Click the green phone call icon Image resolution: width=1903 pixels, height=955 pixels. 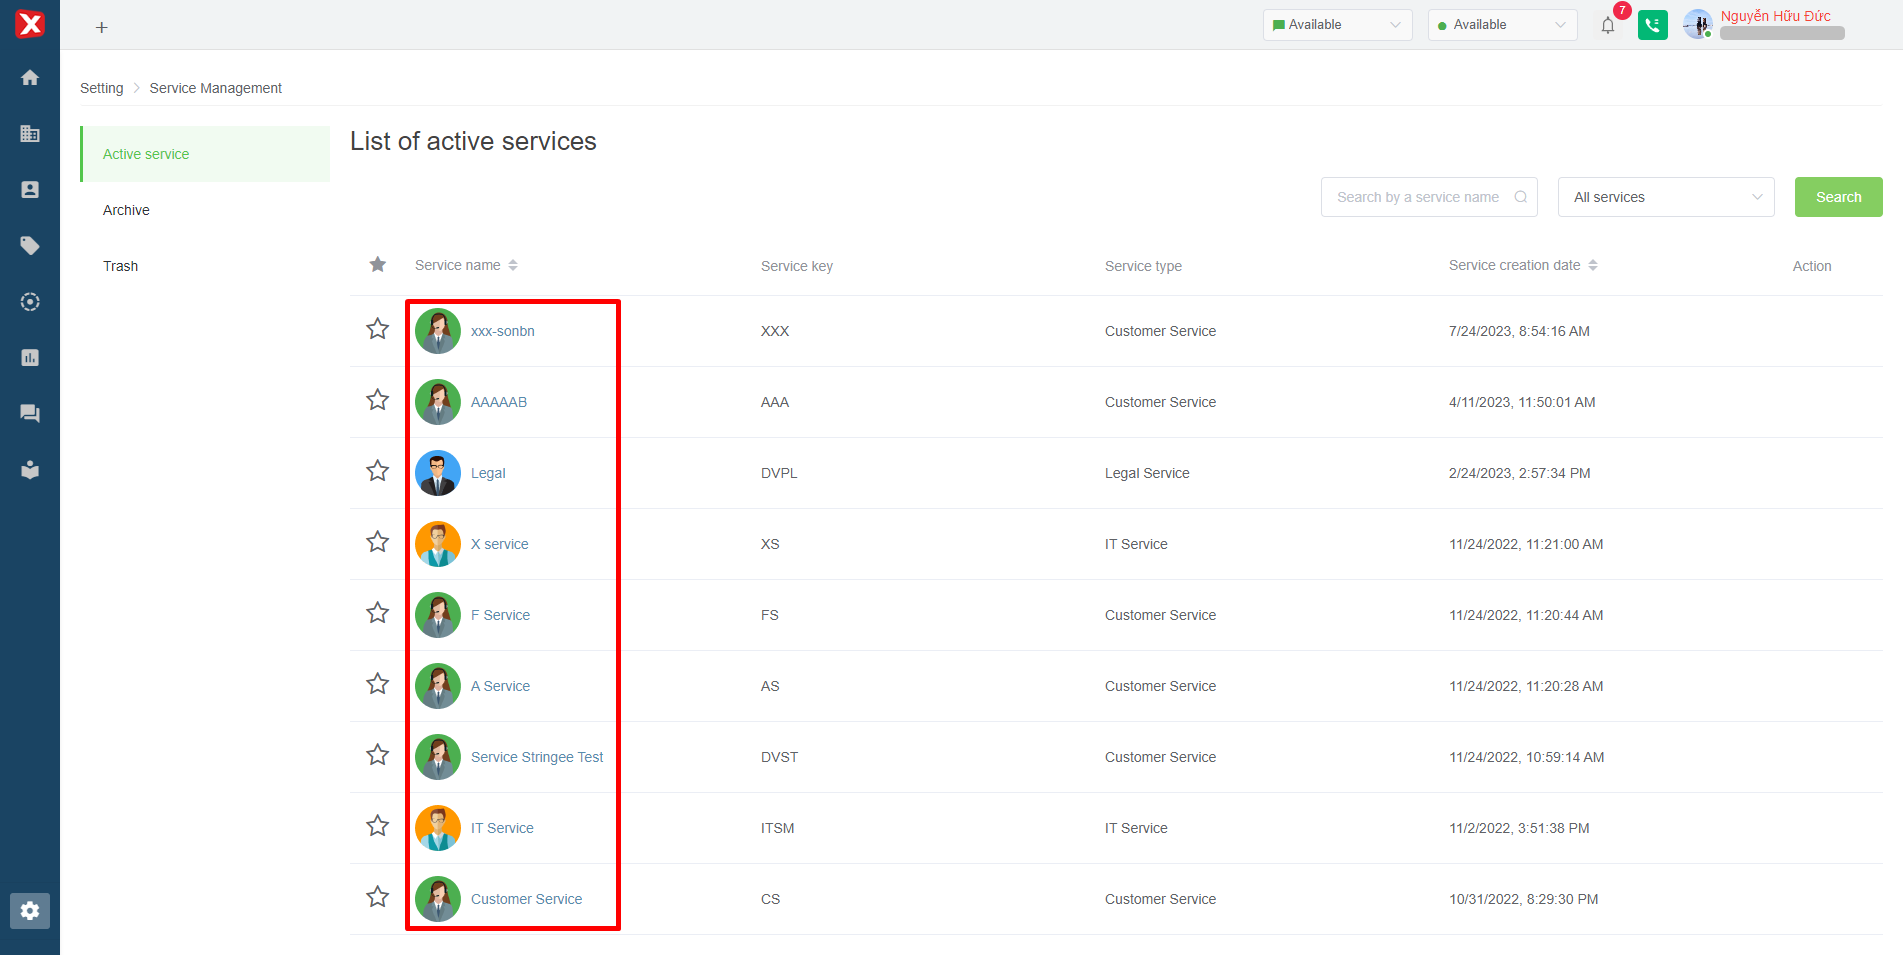coord(1653,26)
